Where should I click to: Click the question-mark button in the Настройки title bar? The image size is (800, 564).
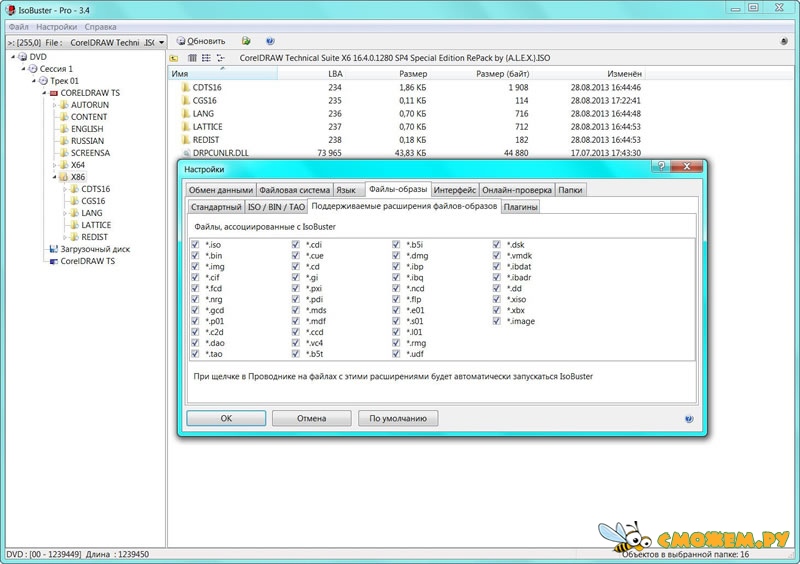(661, 166)
